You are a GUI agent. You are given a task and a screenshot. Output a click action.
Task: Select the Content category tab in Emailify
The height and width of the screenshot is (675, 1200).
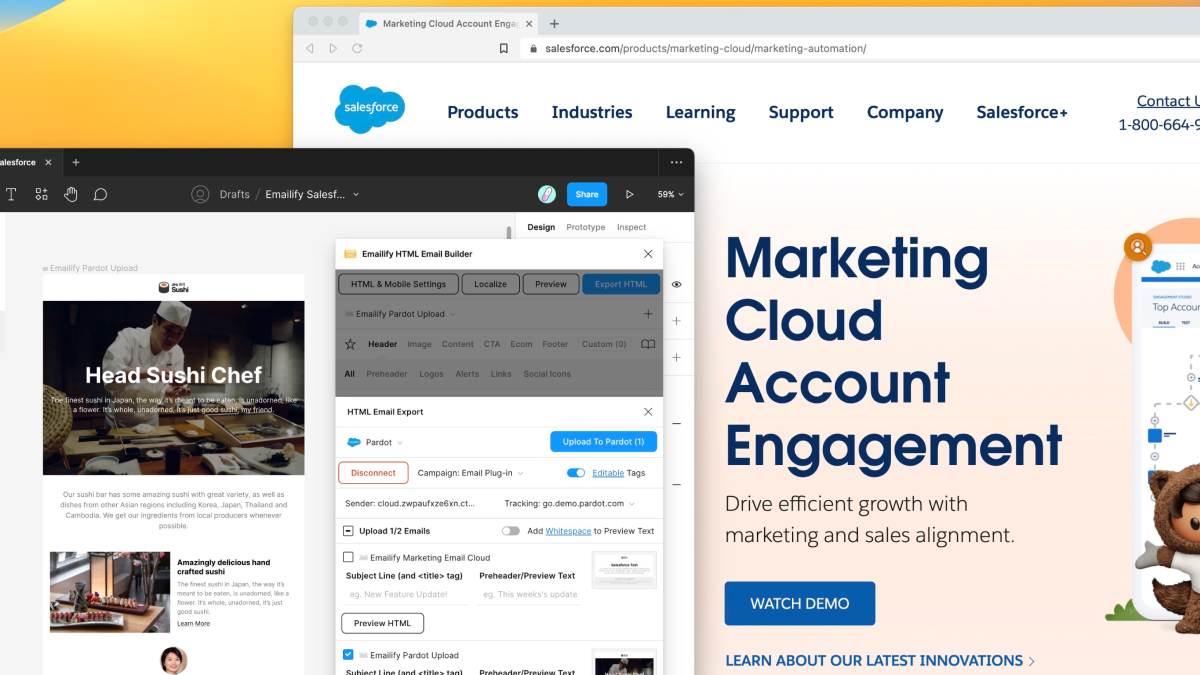tap(458, 344)
